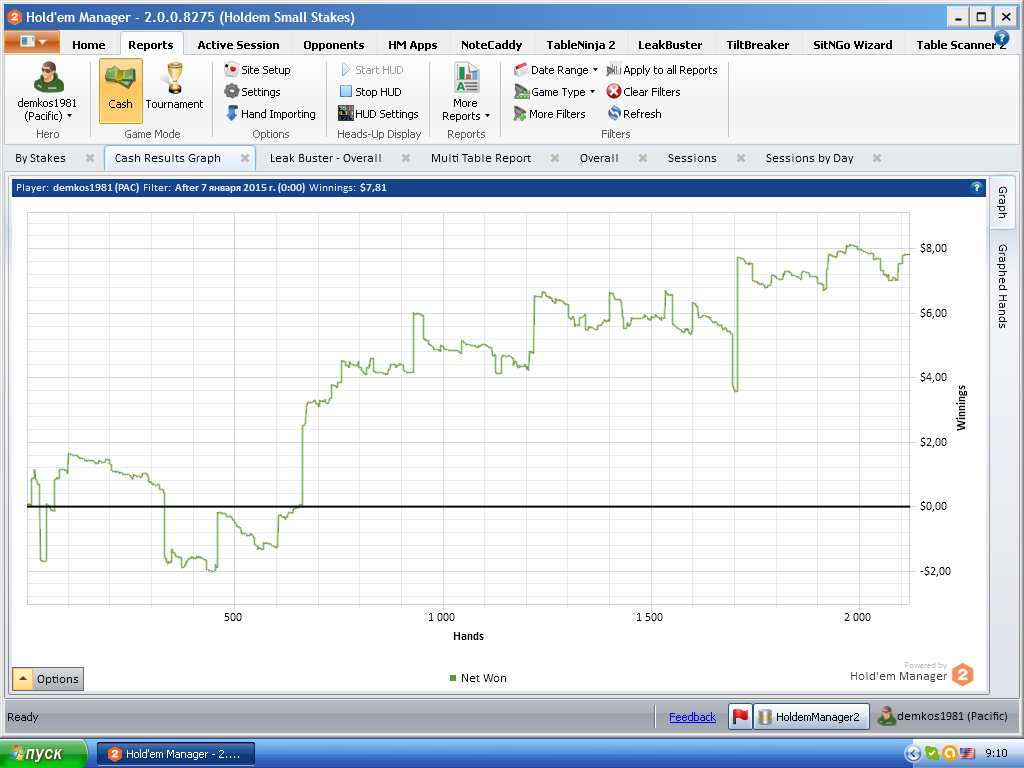1024x768 pixels.
Task: Open the Game Type filter
Action: [x=550, y=92]
